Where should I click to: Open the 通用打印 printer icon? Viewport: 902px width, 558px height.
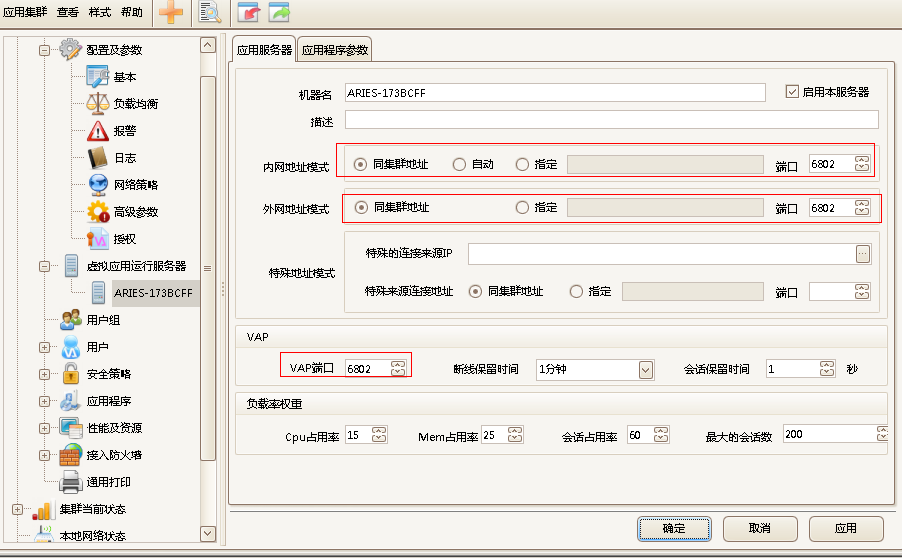[71, 482]
